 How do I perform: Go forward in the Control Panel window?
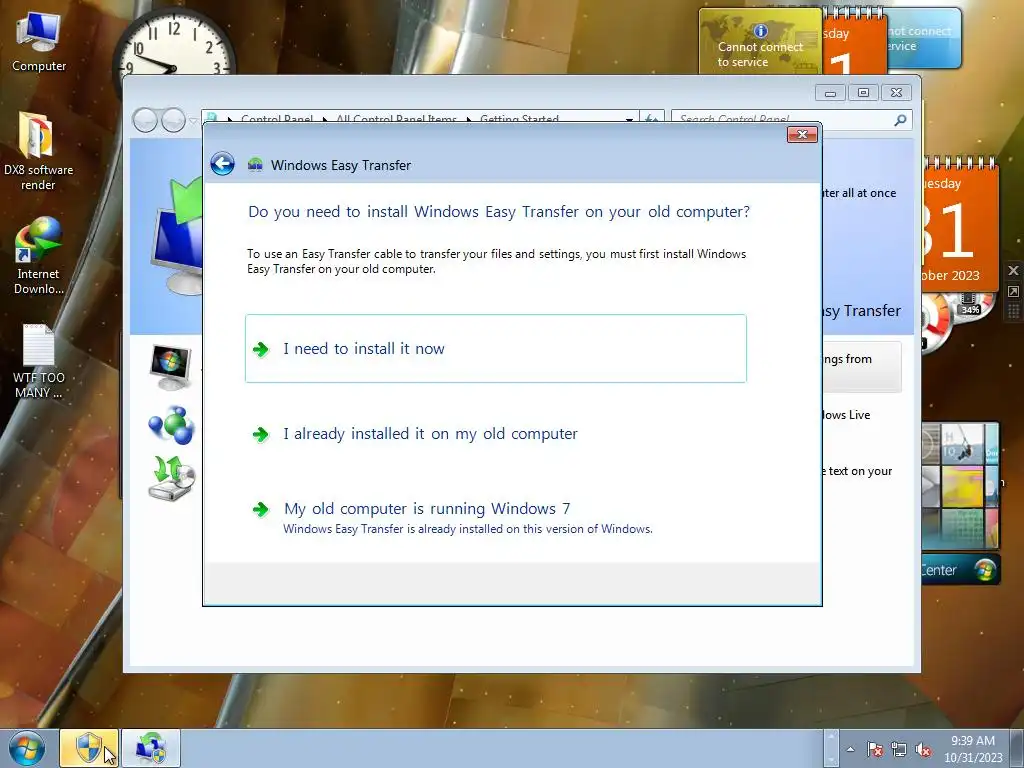(x=173, y=120)
